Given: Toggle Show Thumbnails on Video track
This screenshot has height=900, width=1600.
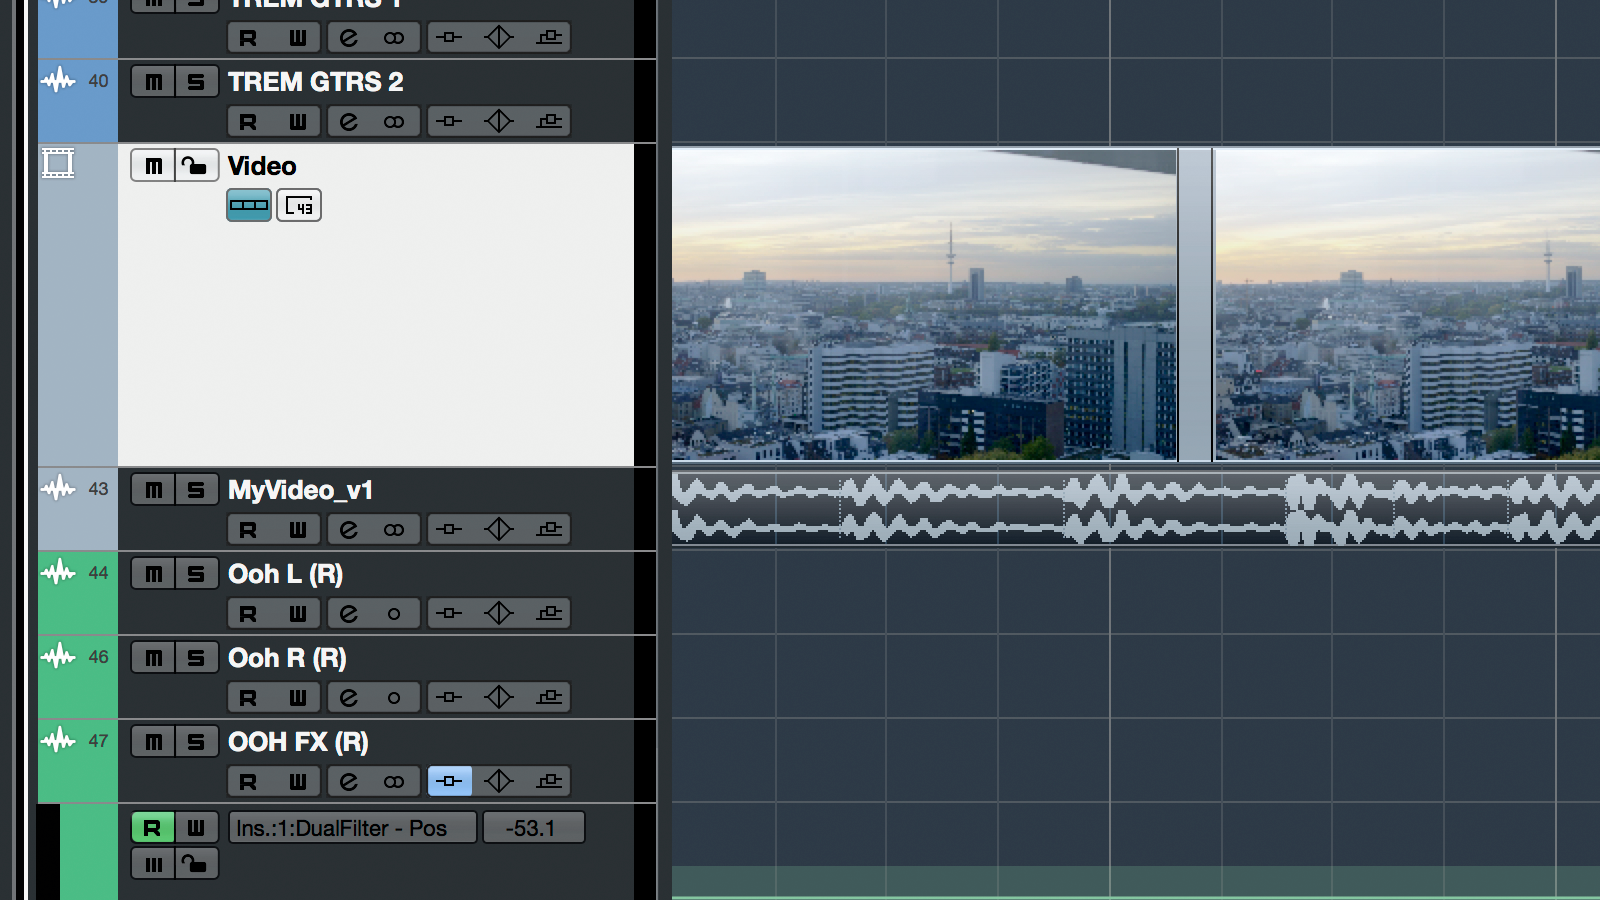Looking at the screenshot, I should pyautogui.click(x=249, y=205).
